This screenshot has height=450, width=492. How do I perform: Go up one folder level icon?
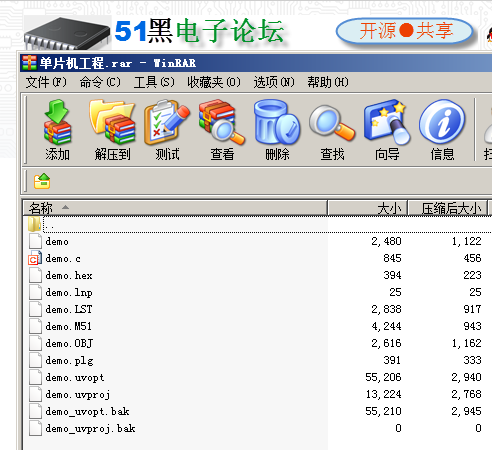click(42, 181)
